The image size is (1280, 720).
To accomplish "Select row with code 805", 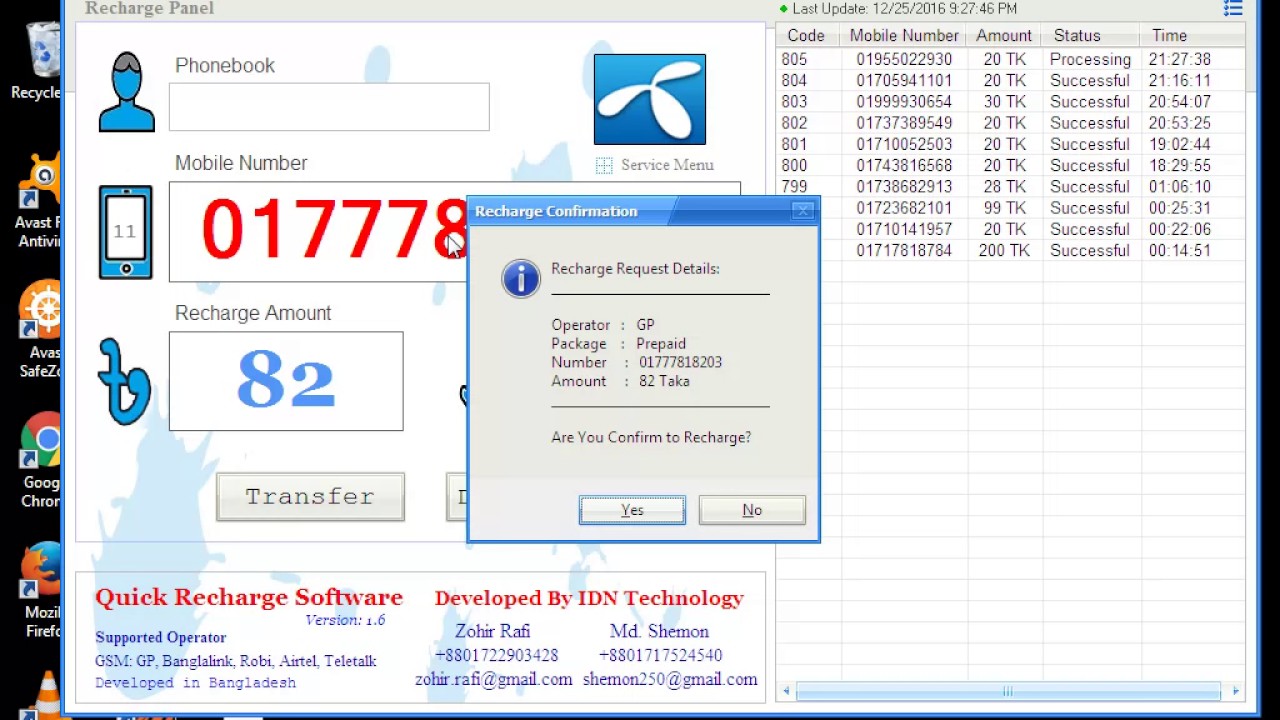I will pyautogui.click(x=1010, y=60).
